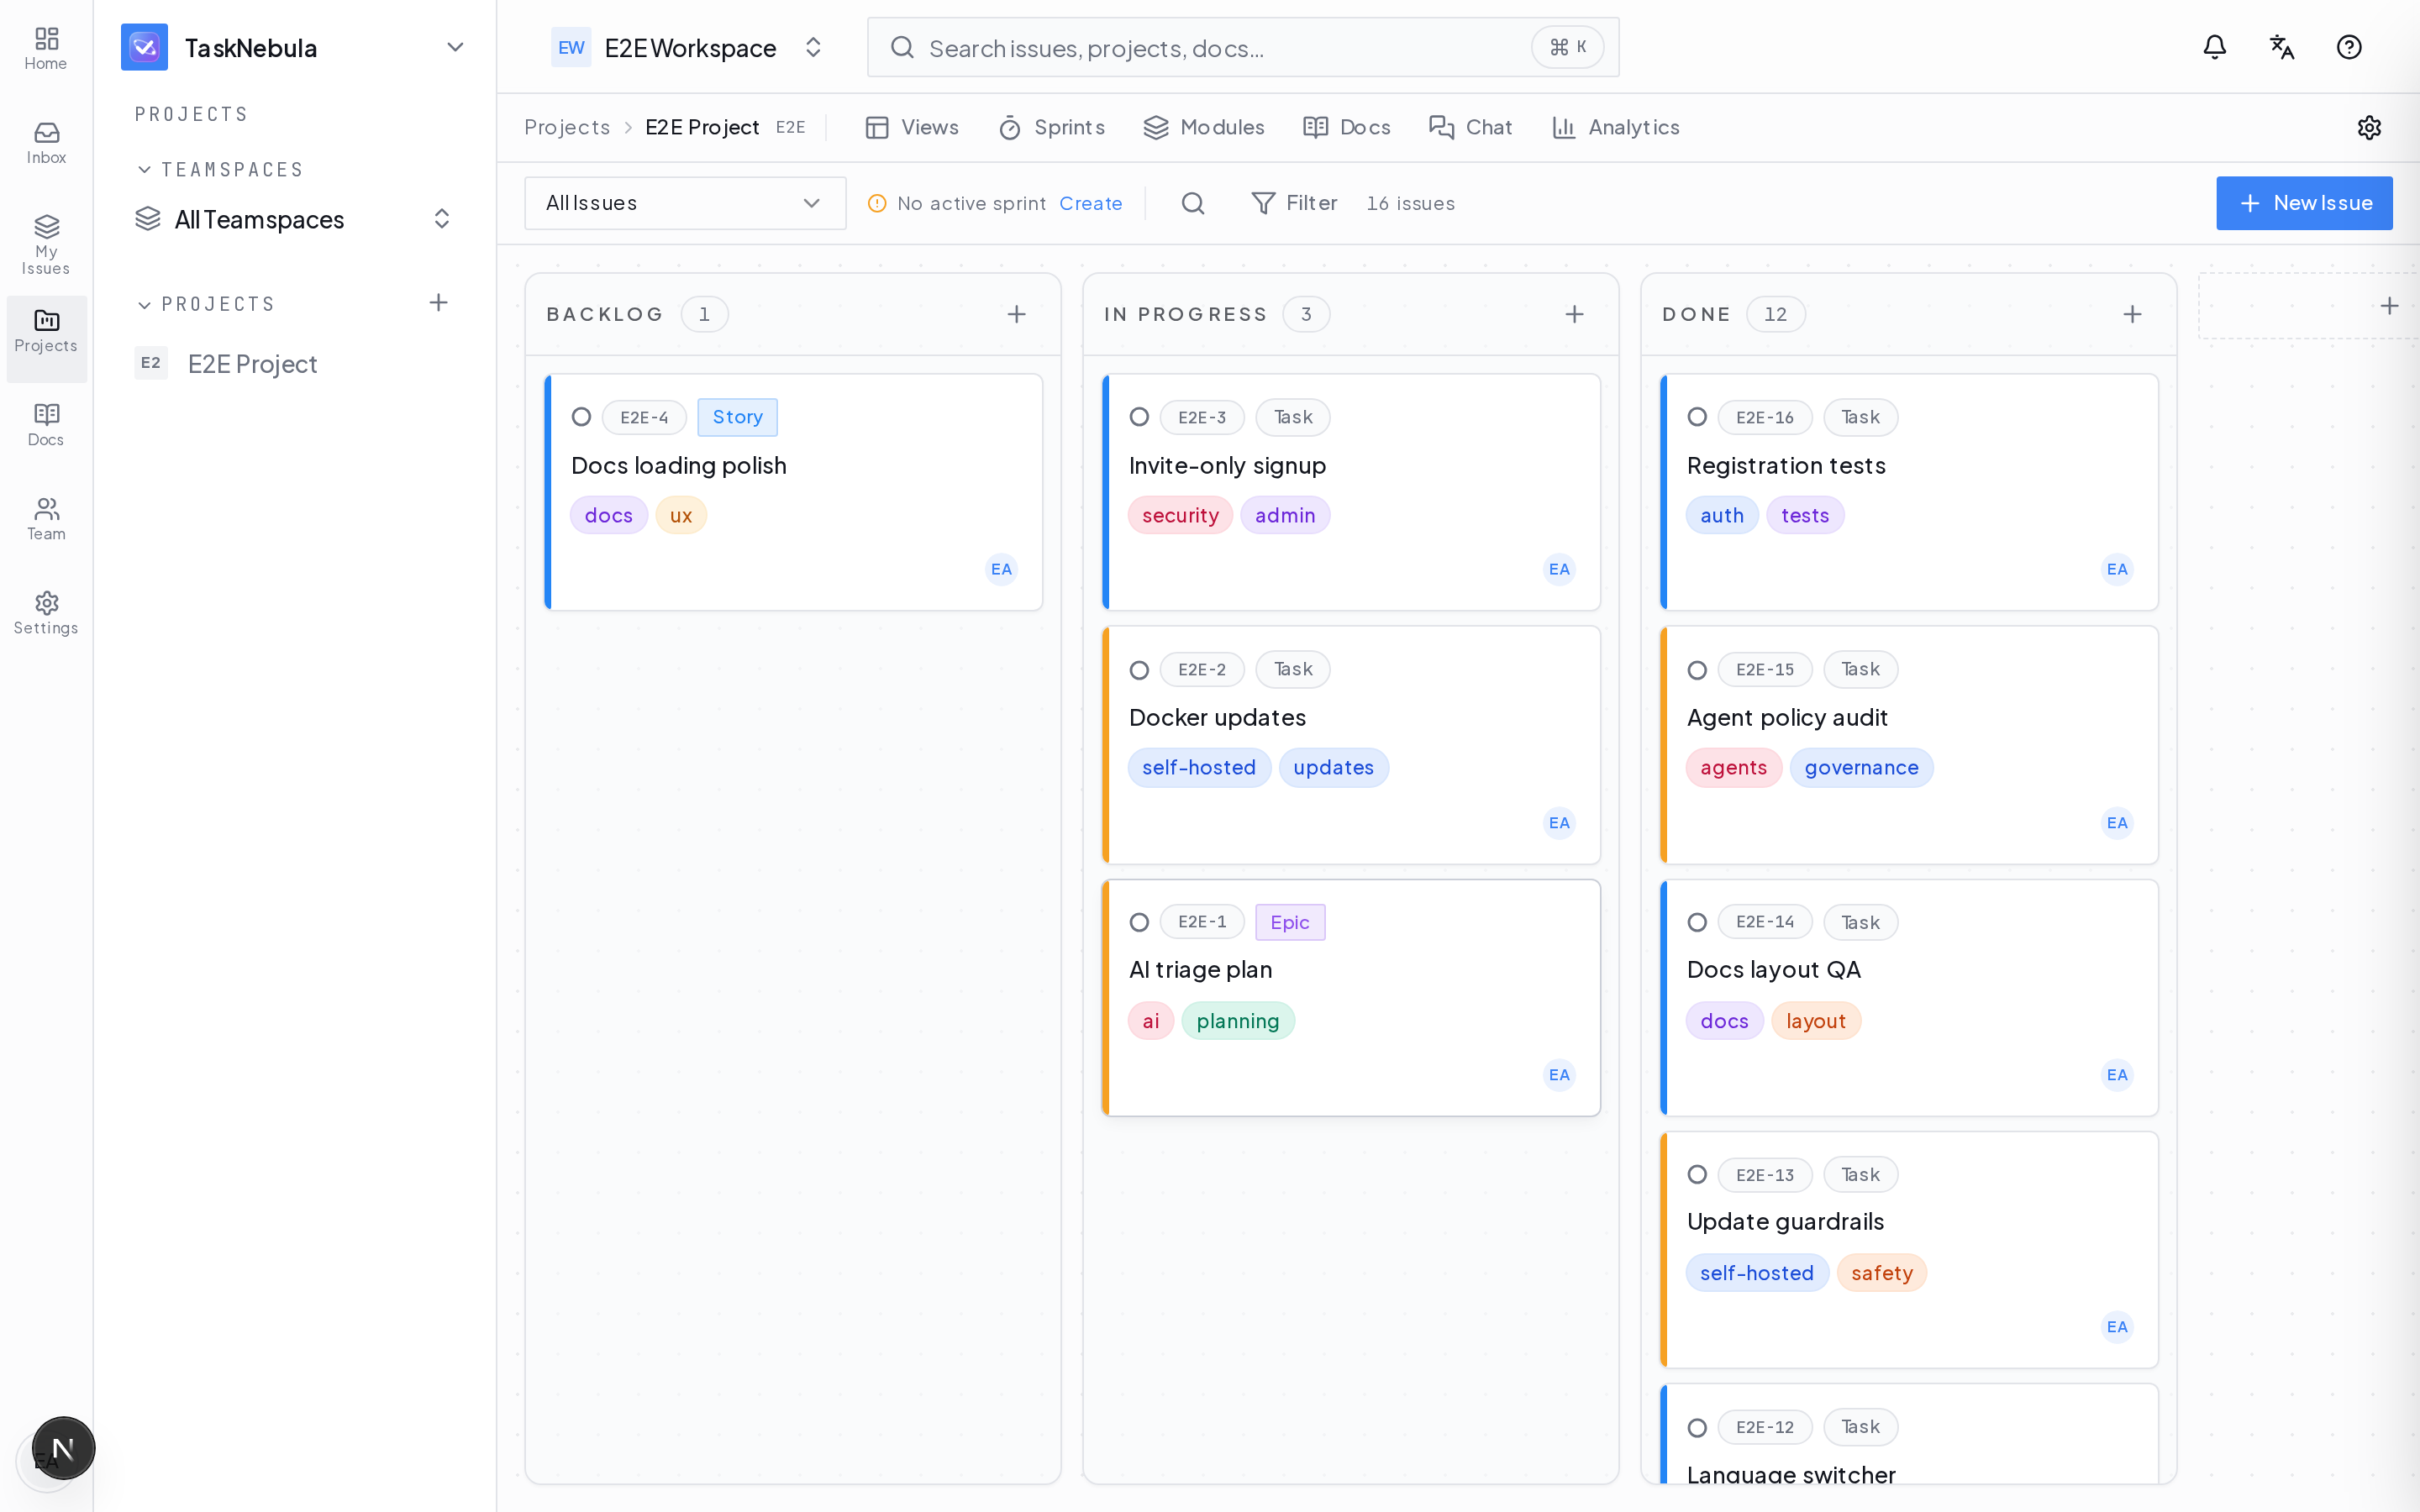This screenshot has width=2420, height=1512.
Task: Open the Inbox sidebar icon
Action: pos(46,143)
